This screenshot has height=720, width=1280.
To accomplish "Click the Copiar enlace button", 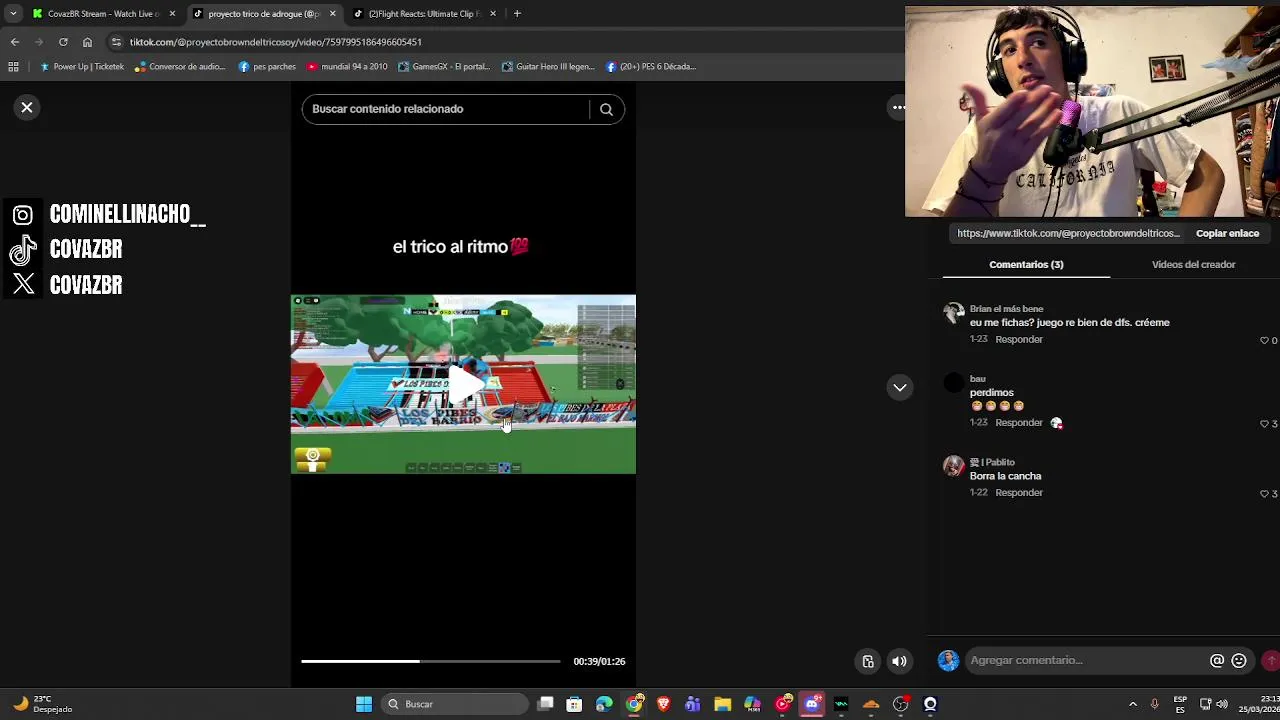I will coord(1227,233).
